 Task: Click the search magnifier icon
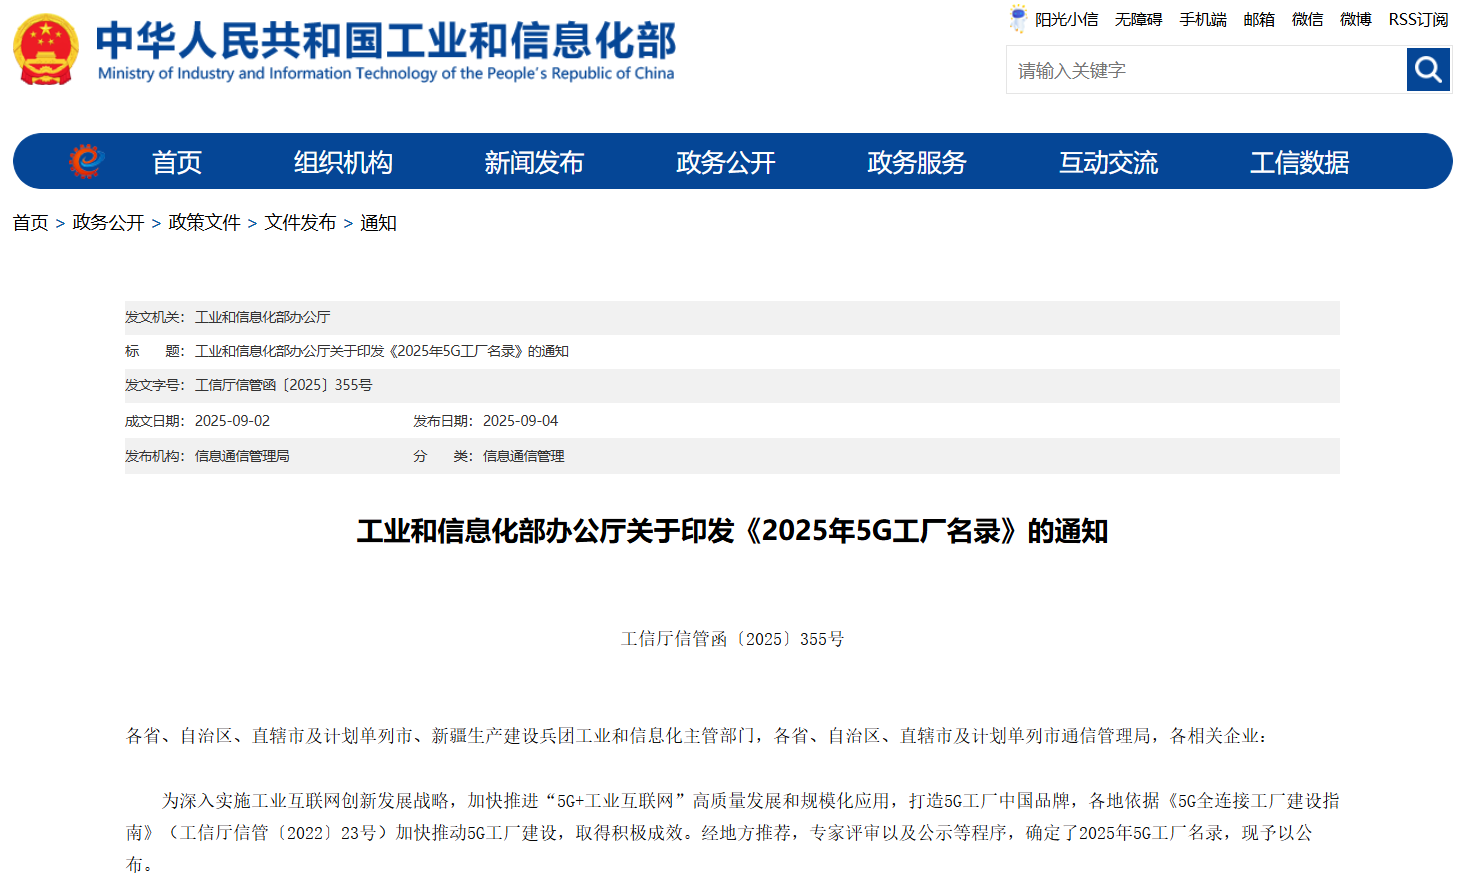pyautogui.click(x=1428, y=69)
